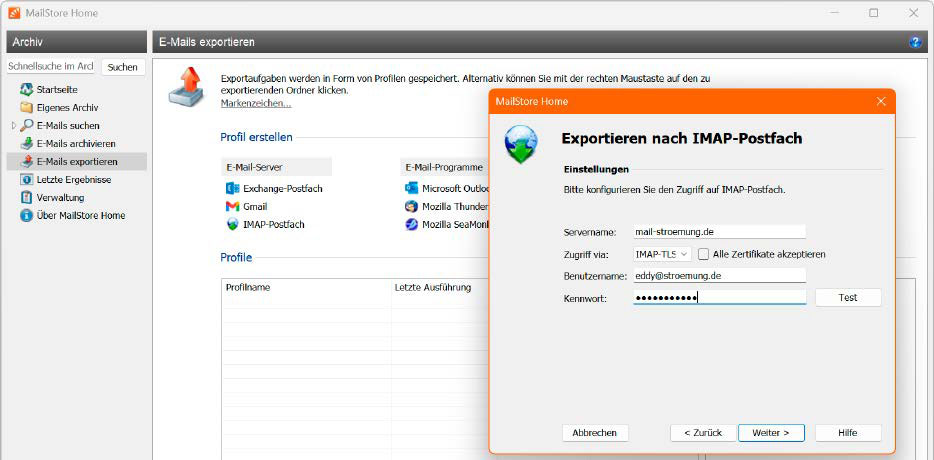Image resolution: width=934 pixels, height=460 pixels.
Task: Maximize the MailStore Home window
Action: (x=873, y=13)
